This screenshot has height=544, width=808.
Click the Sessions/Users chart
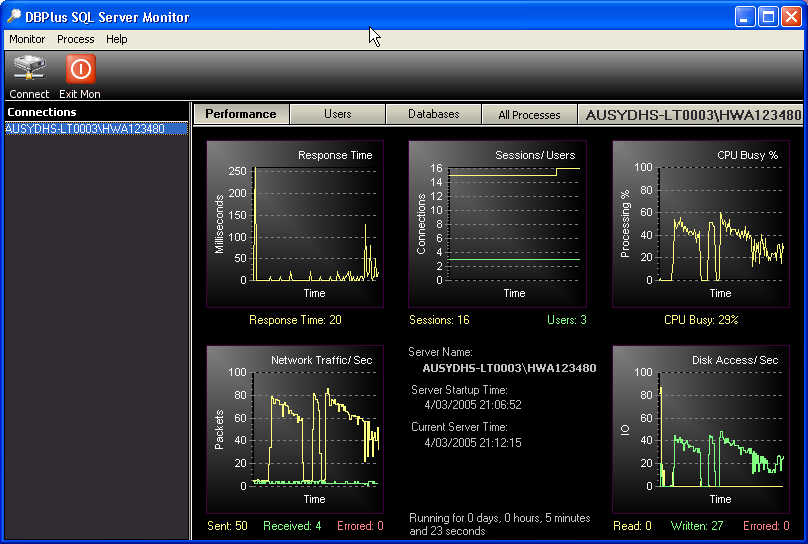[x=497, y=224]
